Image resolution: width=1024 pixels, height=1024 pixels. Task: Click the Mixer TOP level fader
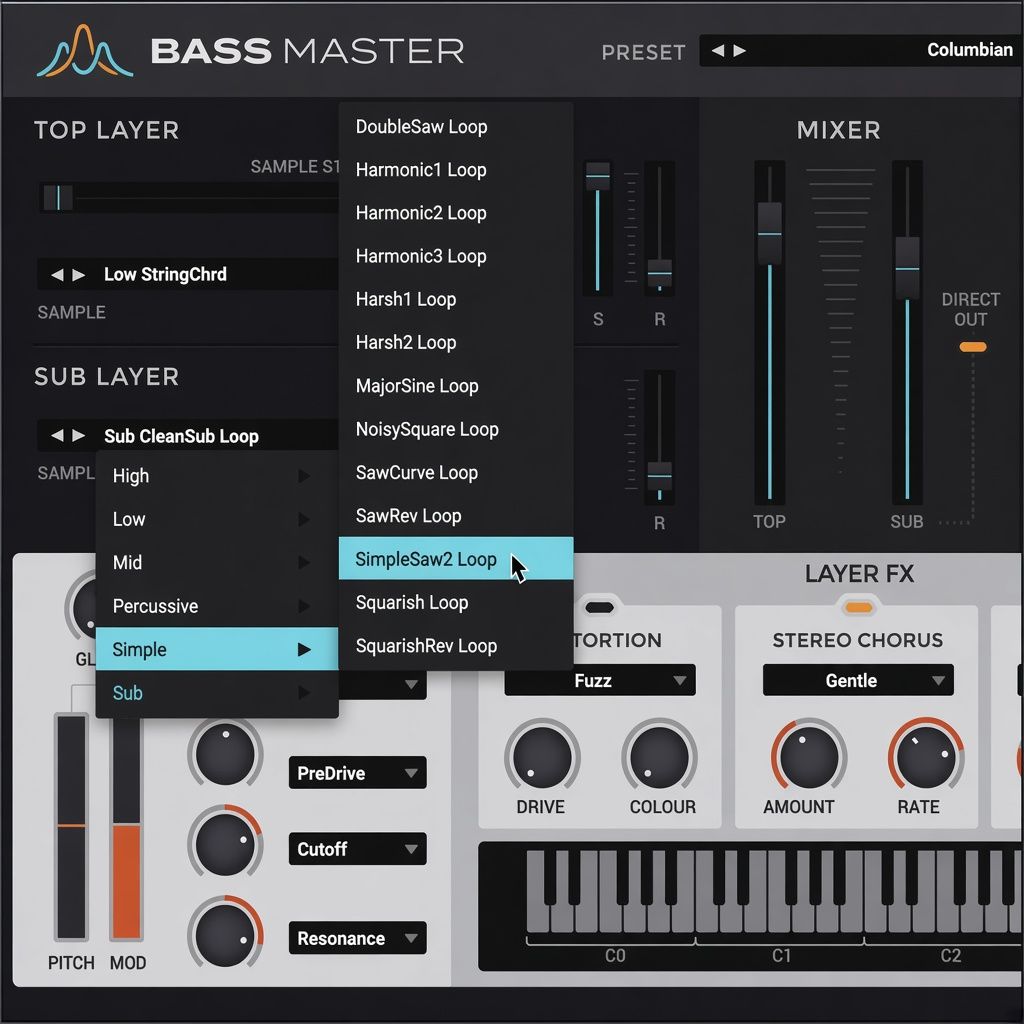(x=769, y=233)
